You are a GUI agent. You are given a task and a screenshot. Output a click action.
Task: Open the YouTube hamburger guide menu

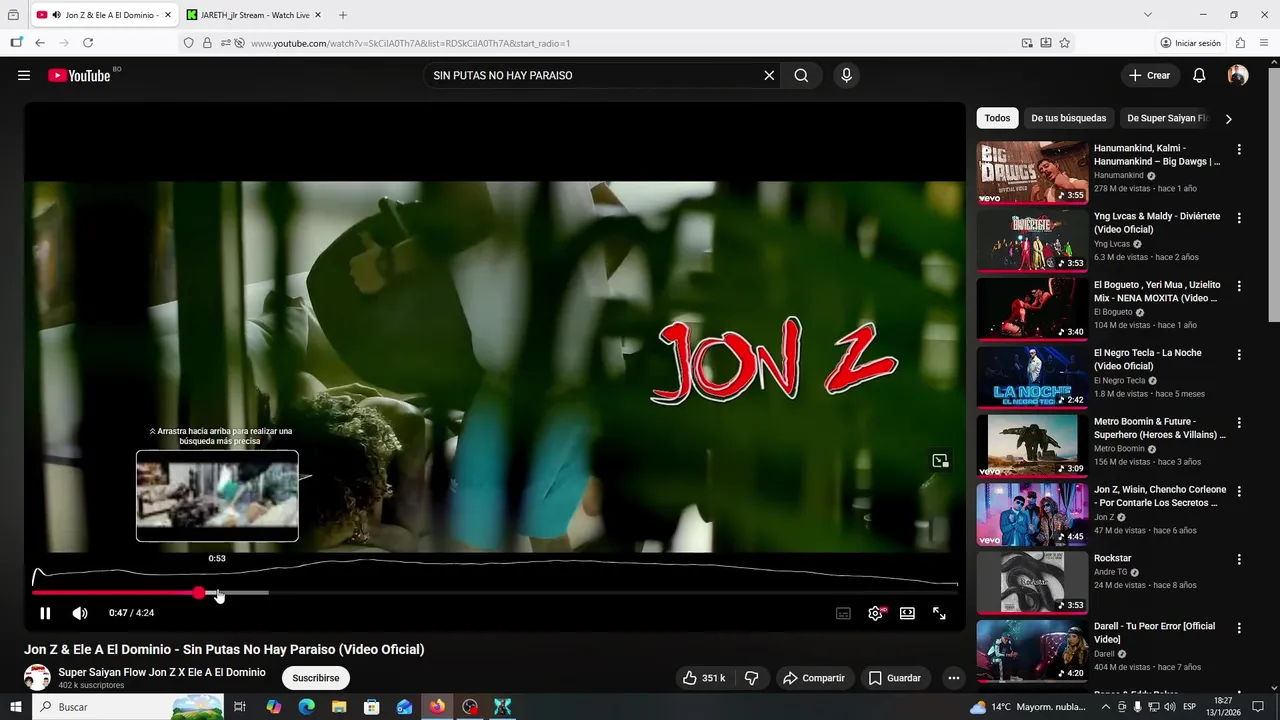tap(24, 75)
